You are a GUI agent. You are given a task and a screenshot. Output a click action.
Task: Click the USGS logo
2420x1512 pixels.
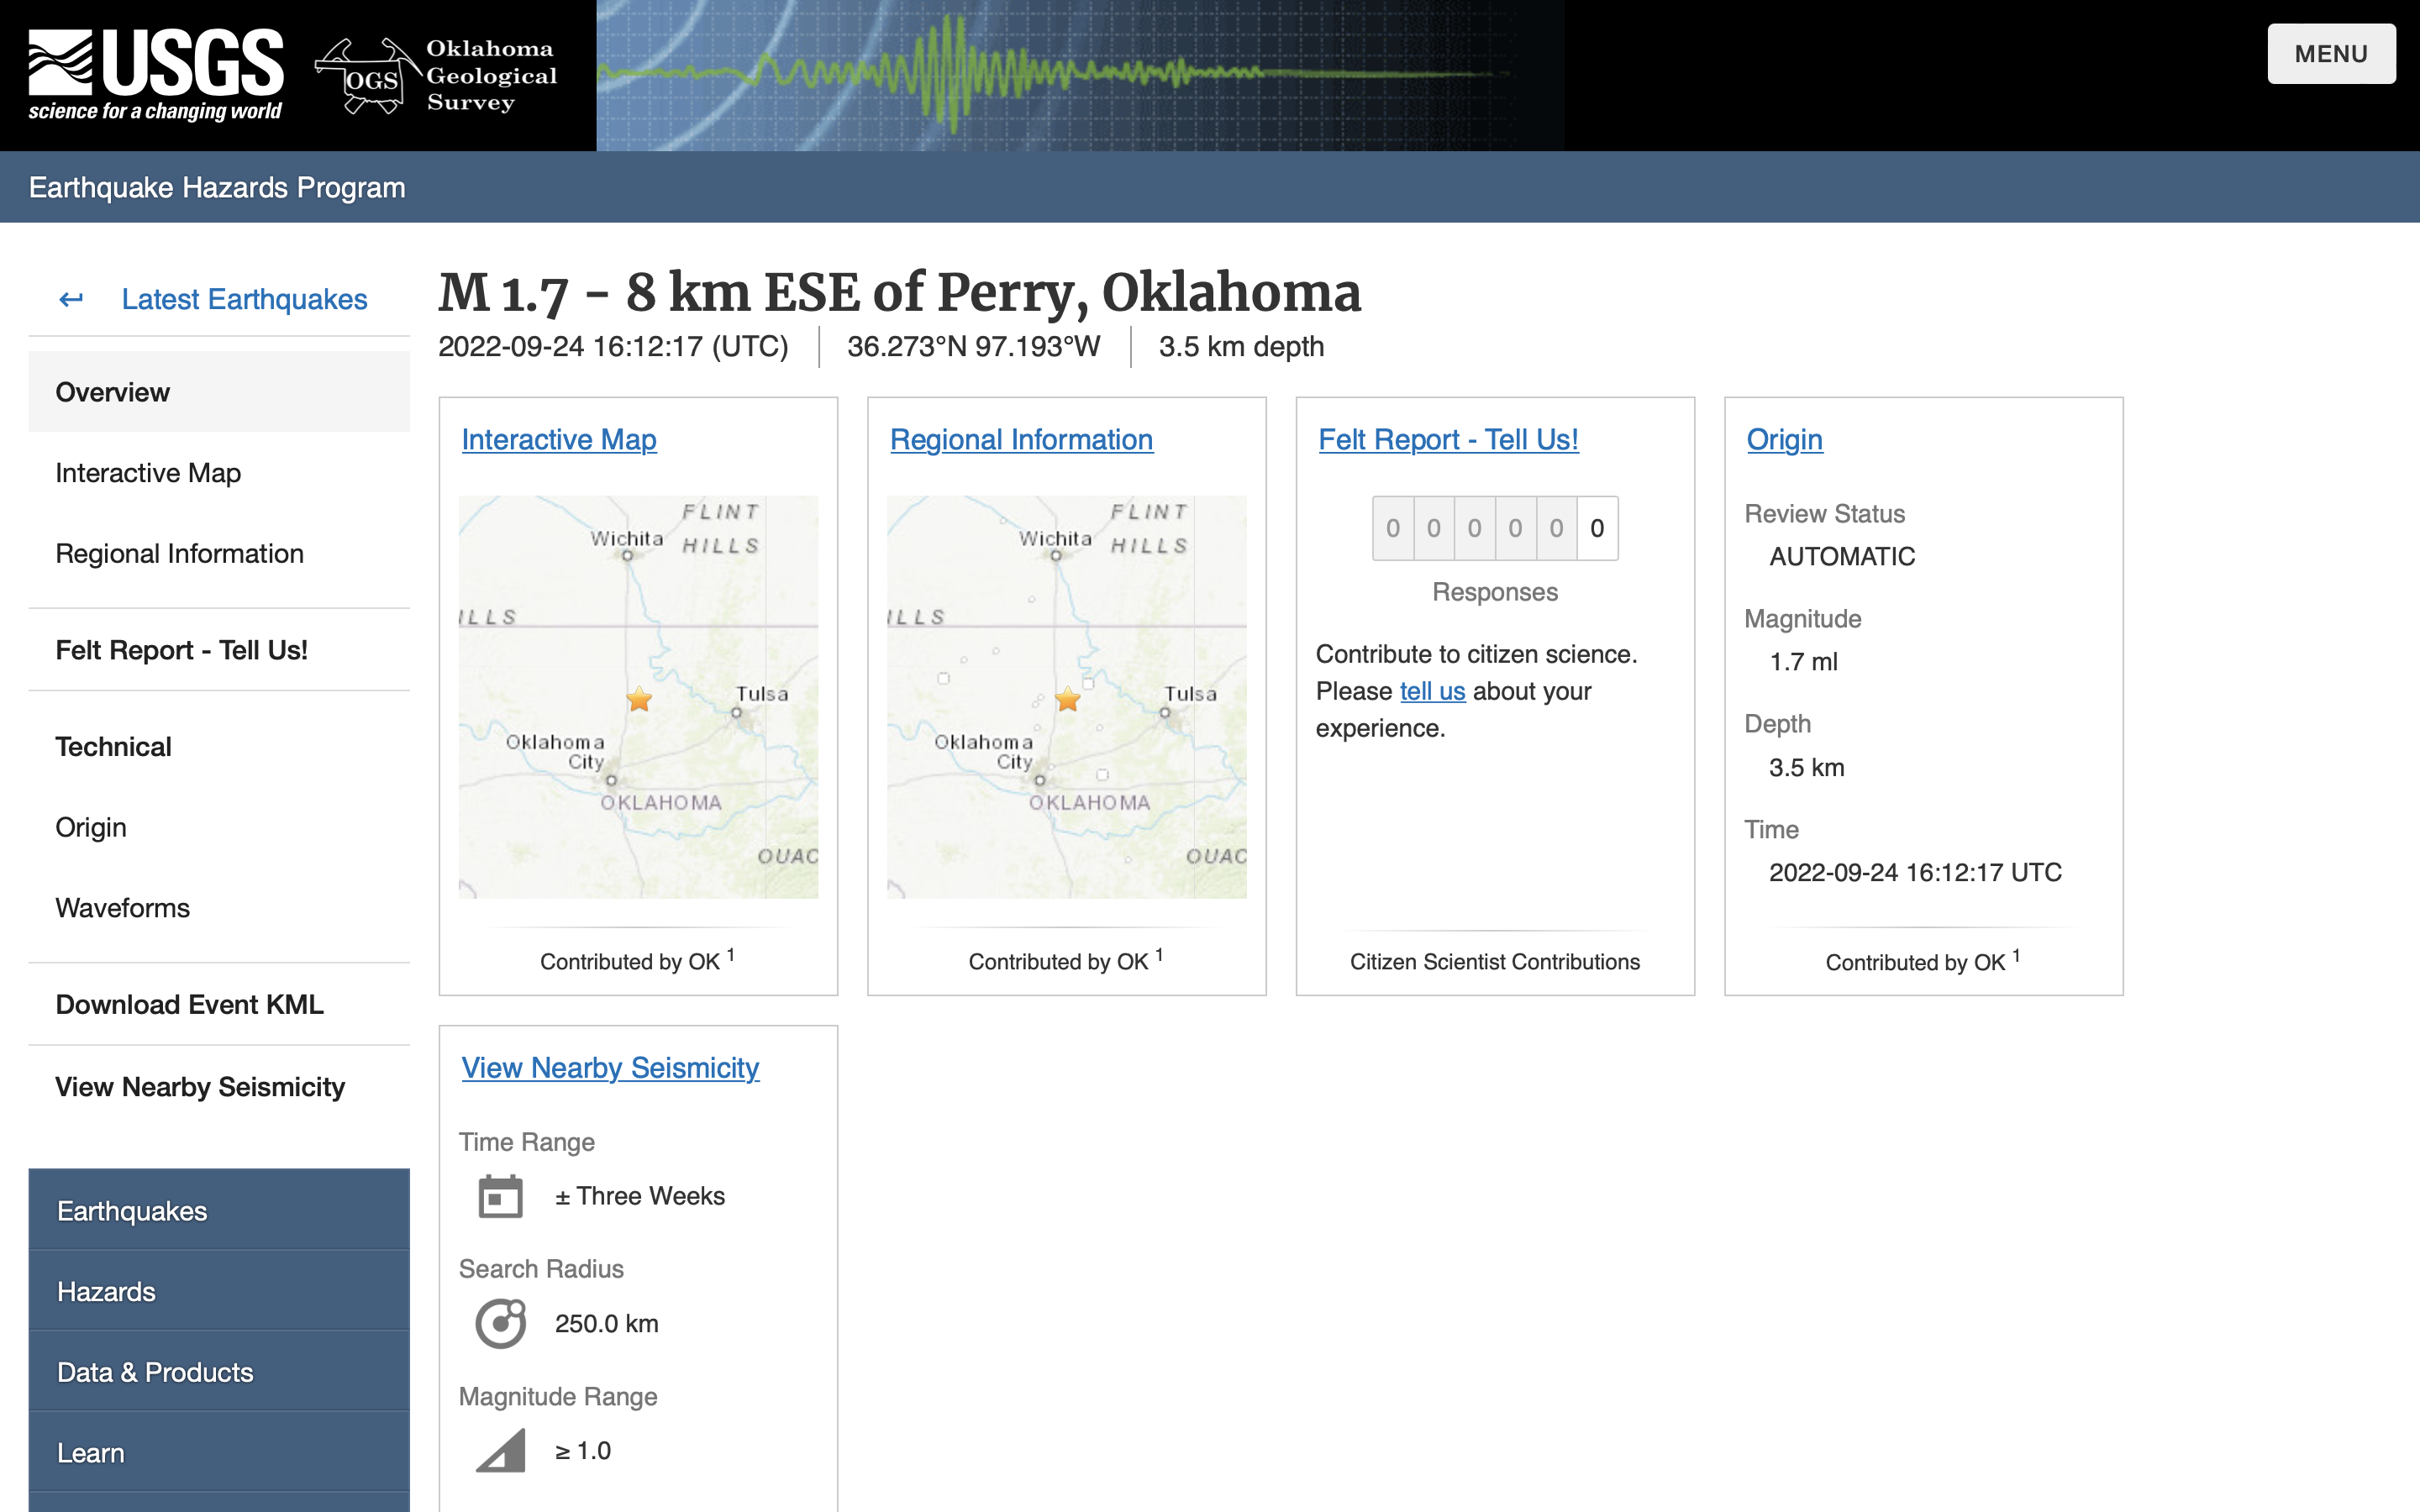click(156, 75)
